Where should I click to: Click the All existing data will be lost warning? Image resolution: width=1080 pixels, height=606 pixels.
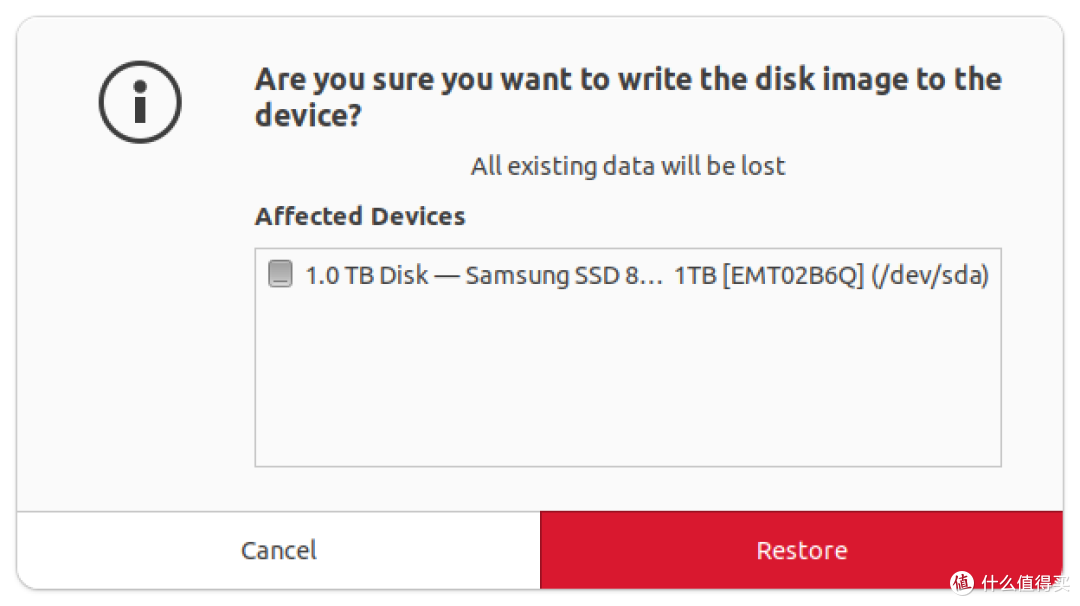click(627, 166)
